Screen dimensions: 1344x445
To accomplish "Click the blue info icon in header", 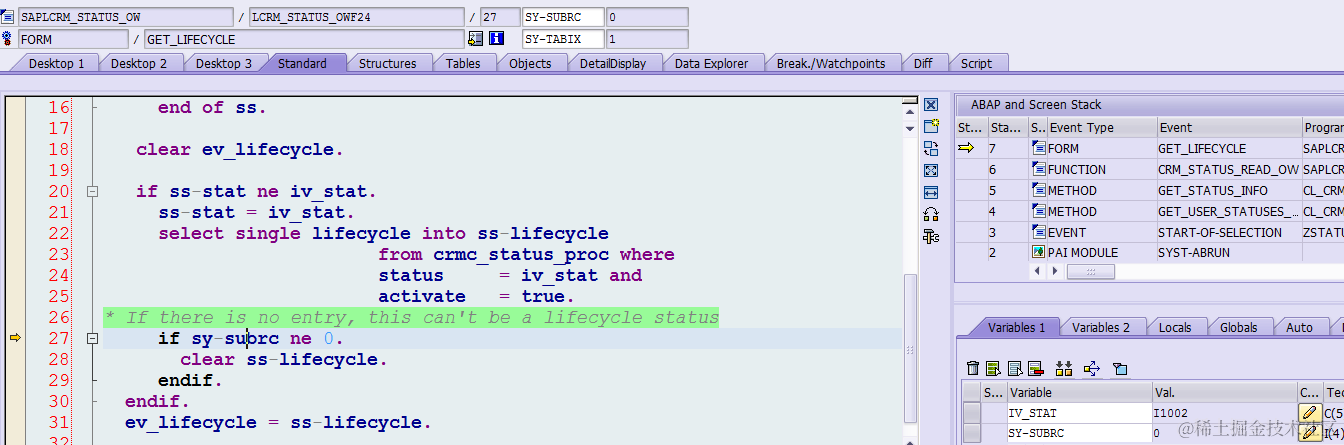I will pyautogui.click(x=497, y=39).
